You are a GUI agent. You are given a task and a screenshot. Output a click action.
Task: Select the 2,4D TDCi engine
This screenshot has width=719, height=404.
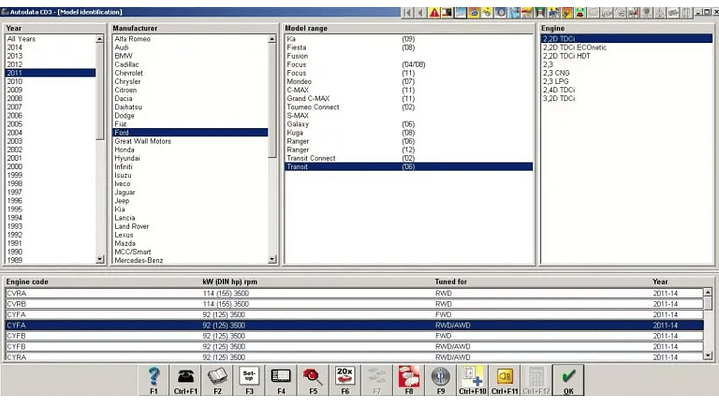tap(558, 90)
